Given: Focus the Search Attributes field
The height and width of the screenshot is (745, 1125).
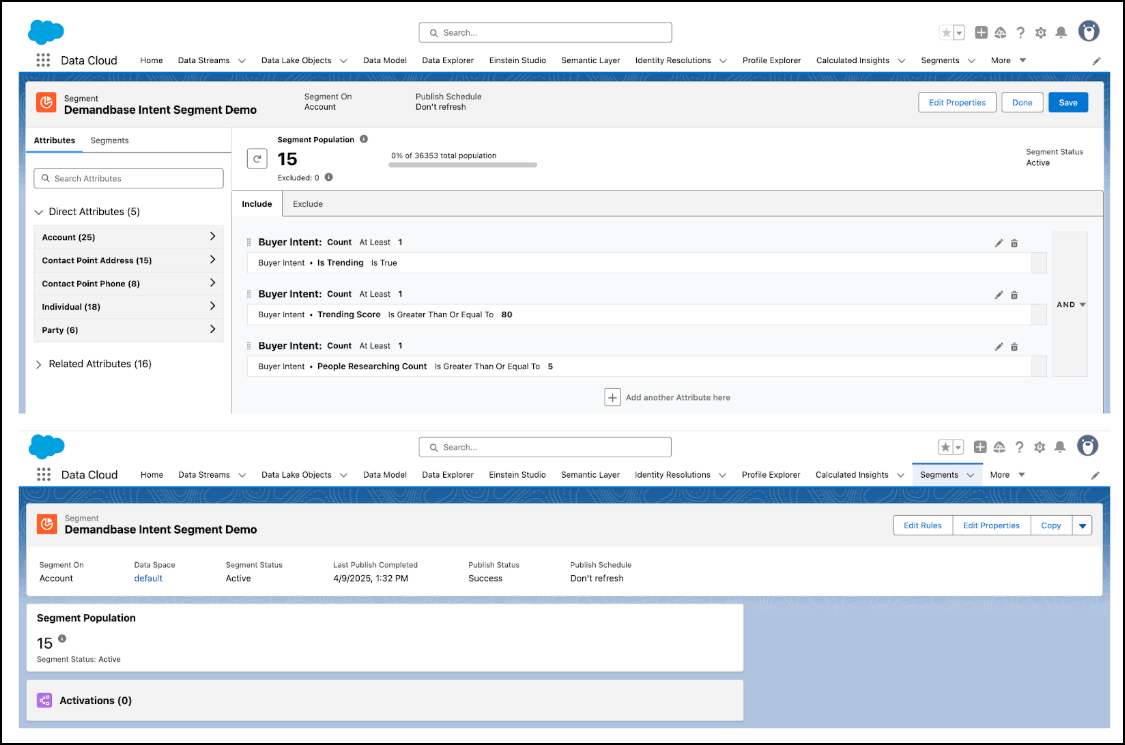Looking at the screenshot, I should pyautogui.click(x=128, y=178).
